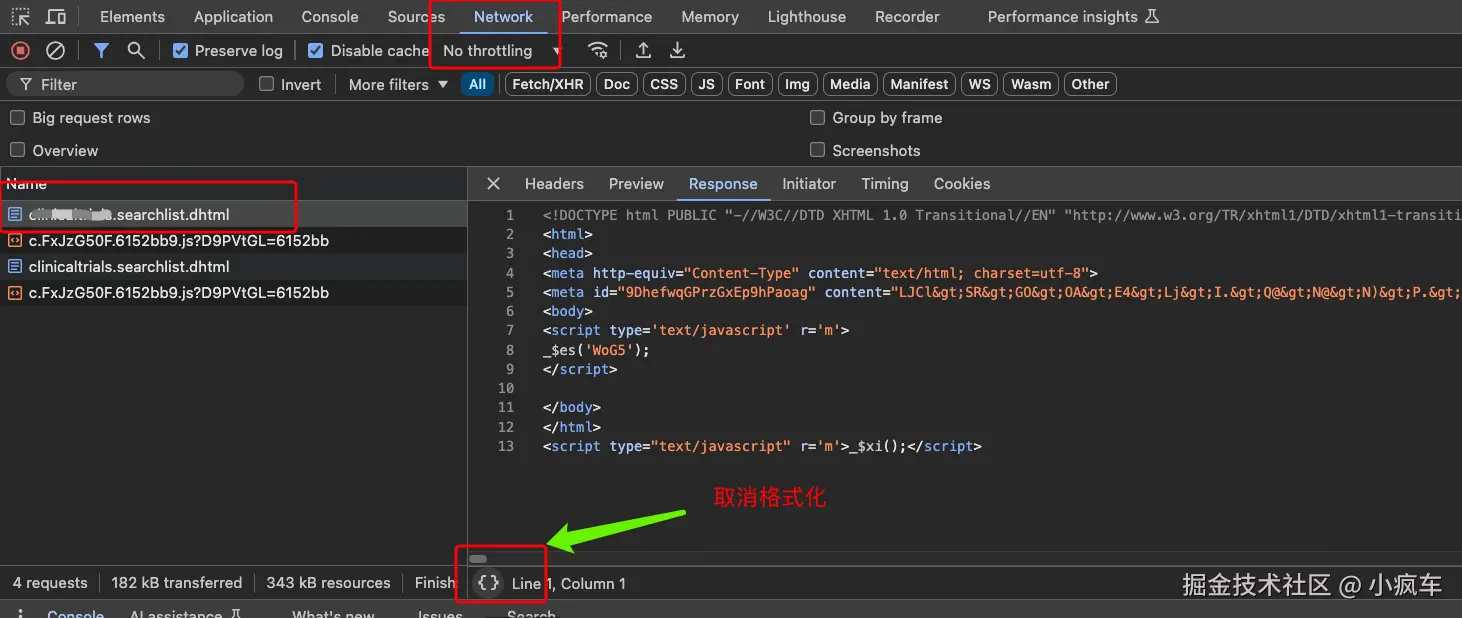Click the Name column header
Image resolution: width=1462 pixels, height=618 pixels.
[x=233, y=184]
